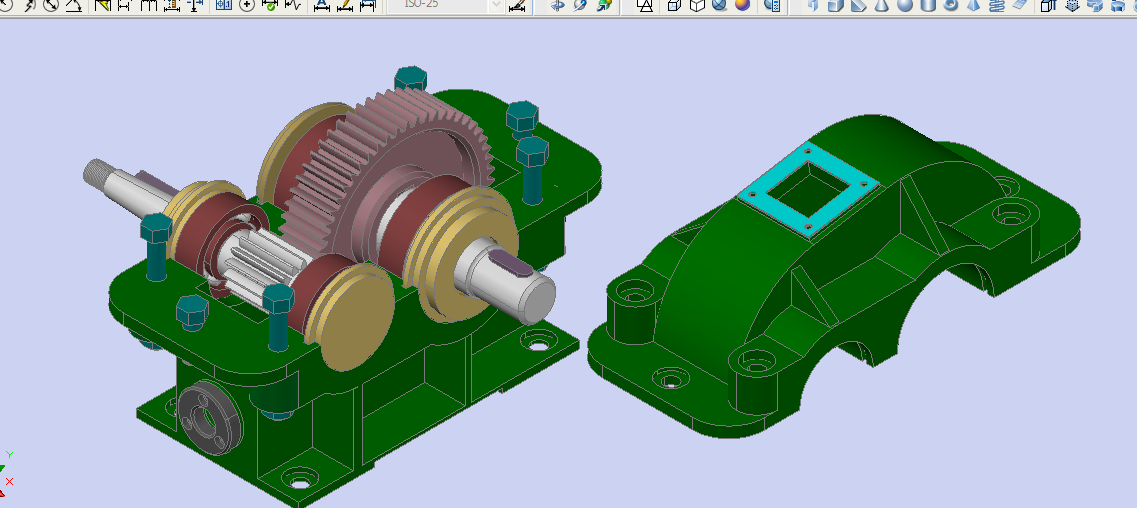
Task: Select the Cylinder solid tool
Action: tap(927, 4)
